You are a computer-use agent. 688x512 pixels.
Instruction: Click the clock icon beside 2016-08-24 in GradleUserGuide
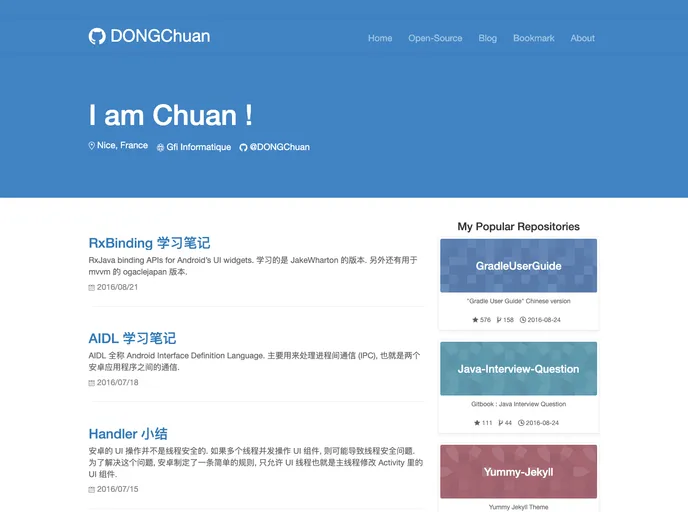523,320
